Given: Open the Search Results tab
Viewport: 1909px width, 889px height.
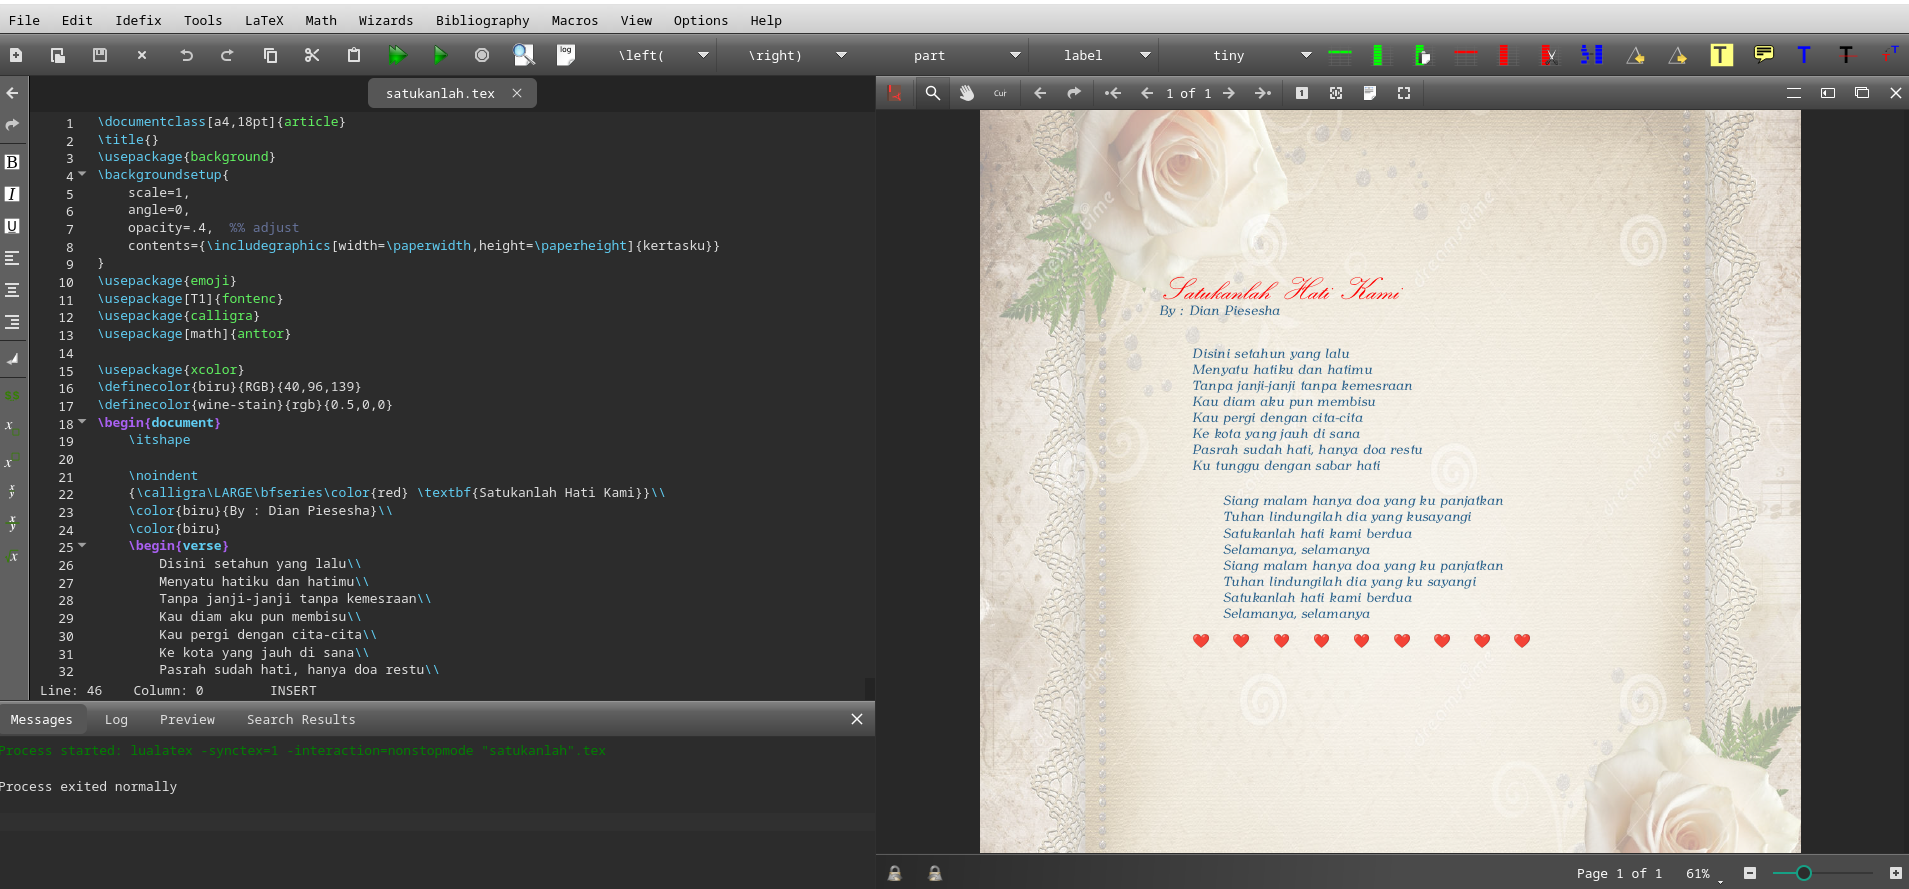Looking at the screenshot, I should (301, 719).
